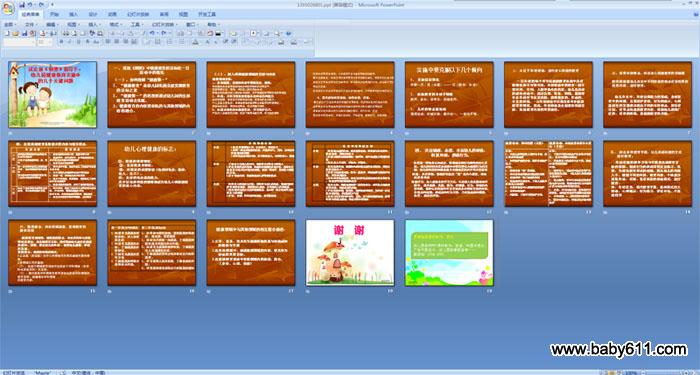Toggle Align Left paragraph

(108, 42)
